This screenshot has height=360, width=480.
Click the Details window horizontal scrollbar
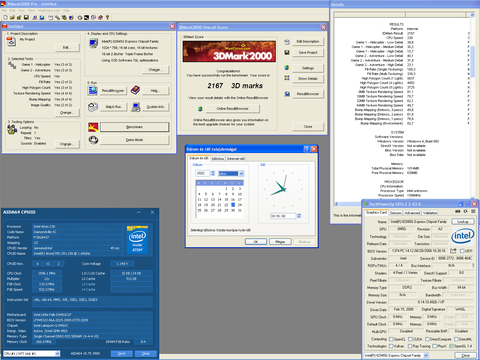click(x=349, y=204)
